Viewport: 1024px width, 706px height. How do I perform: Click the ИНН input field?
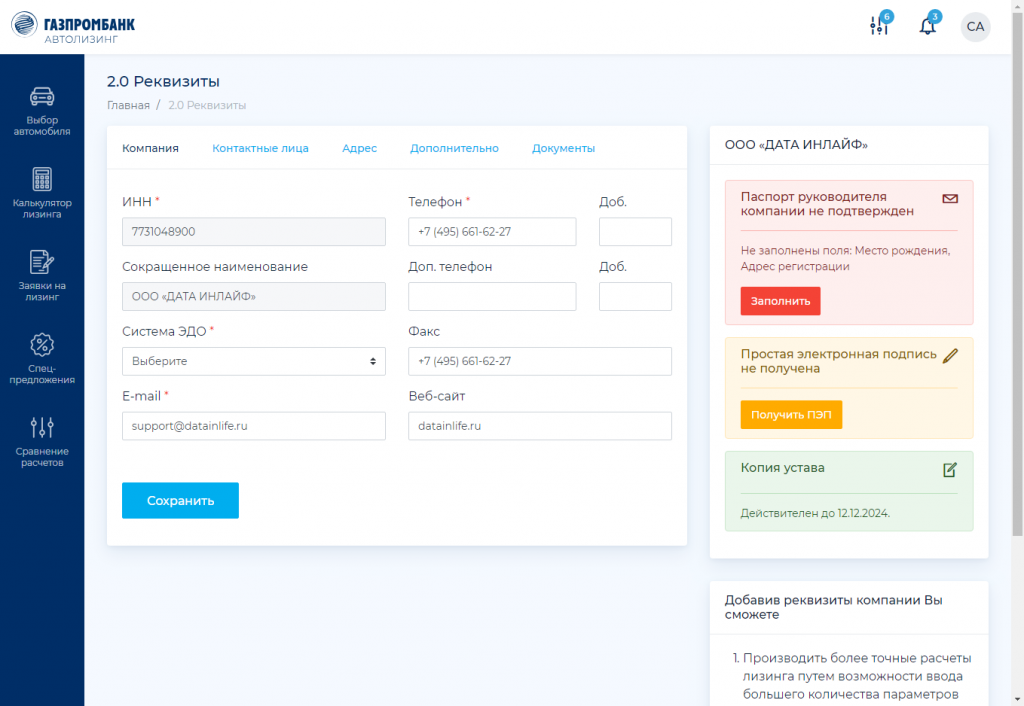point(253,232)
